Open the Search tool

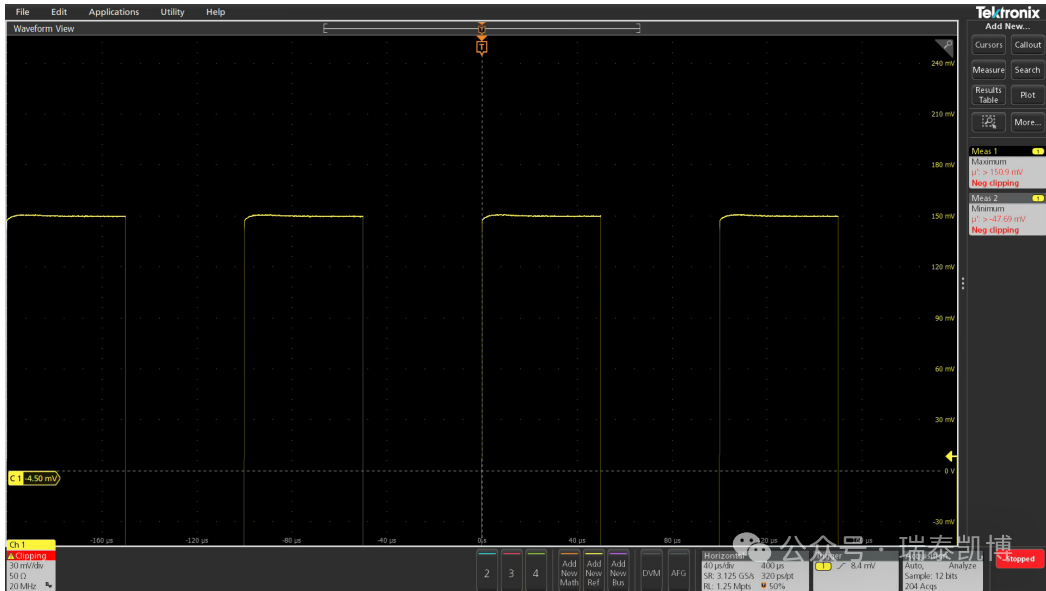tap(1027, 70)
